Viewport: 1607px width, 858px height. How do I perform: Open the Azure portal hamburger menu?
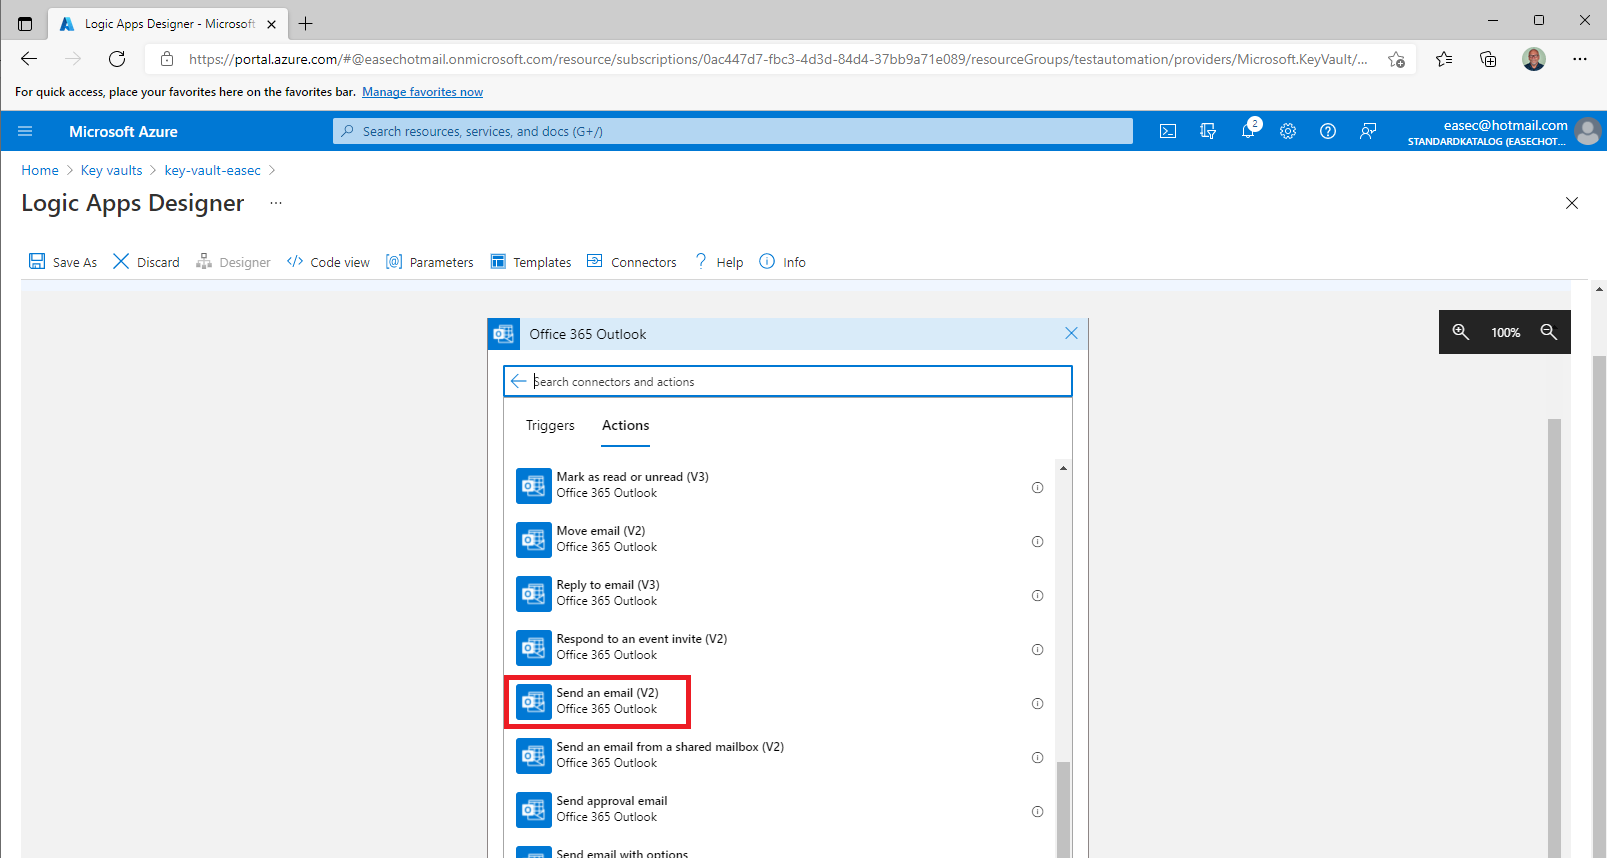(x=25, y=131)
